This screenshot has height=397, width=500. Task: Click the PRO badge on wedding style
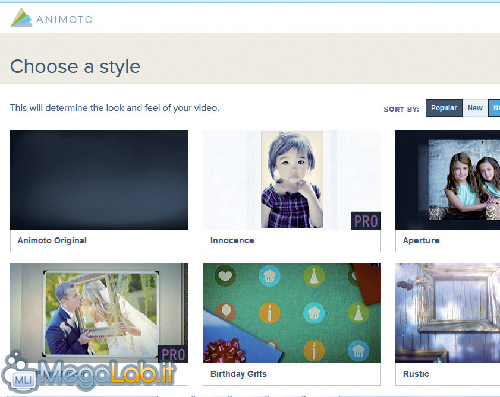[x=173, y=354]
